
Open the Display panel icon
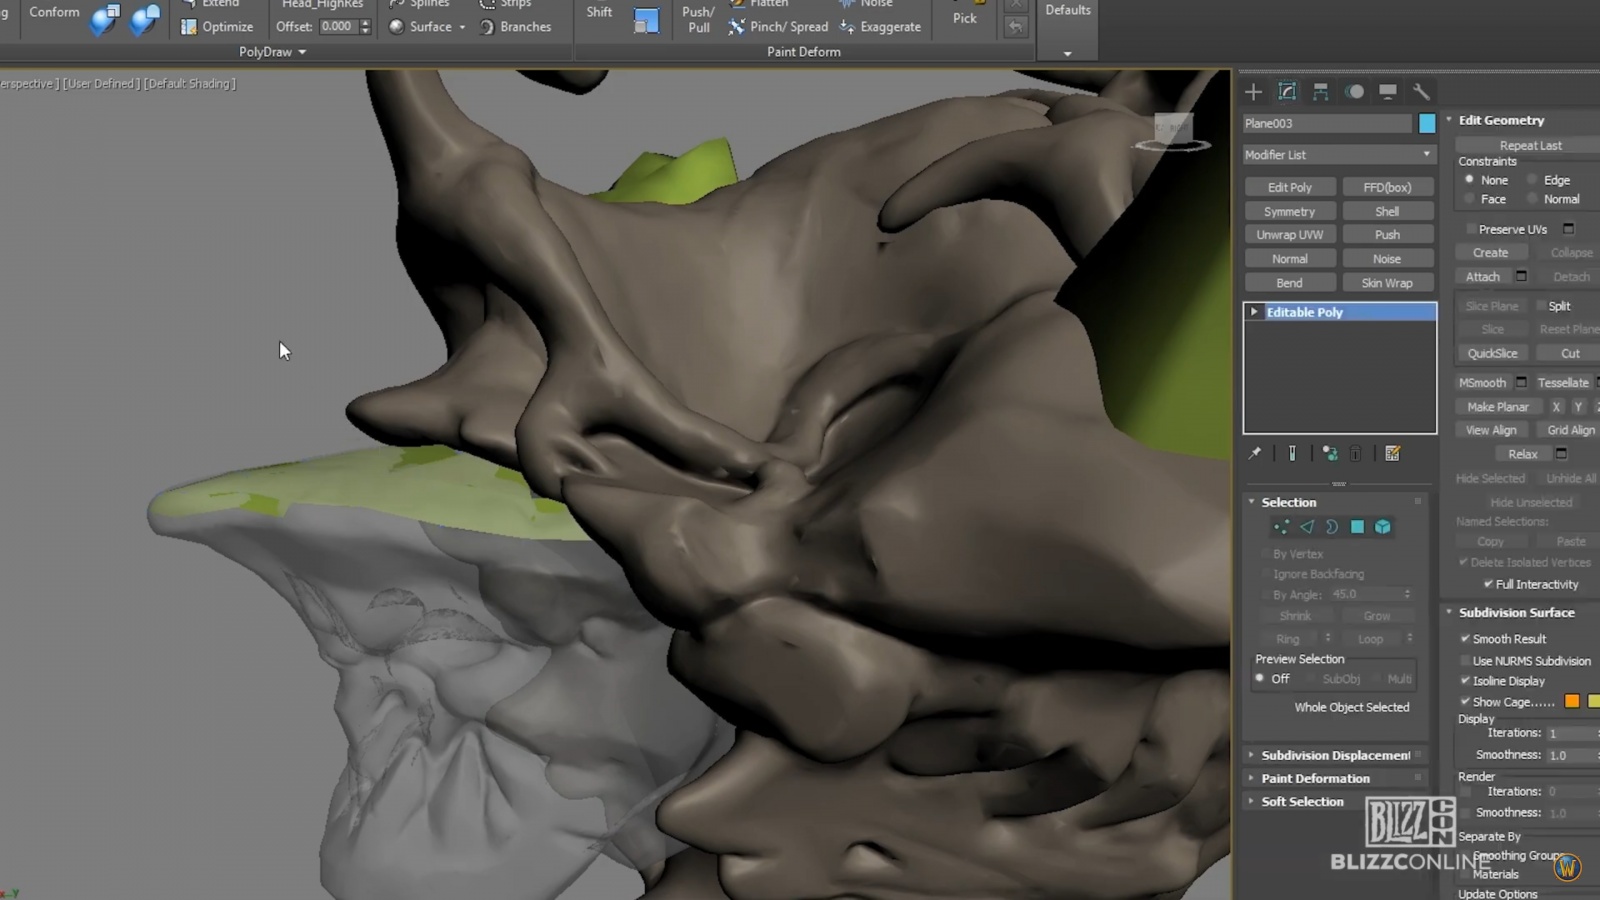1387,92
